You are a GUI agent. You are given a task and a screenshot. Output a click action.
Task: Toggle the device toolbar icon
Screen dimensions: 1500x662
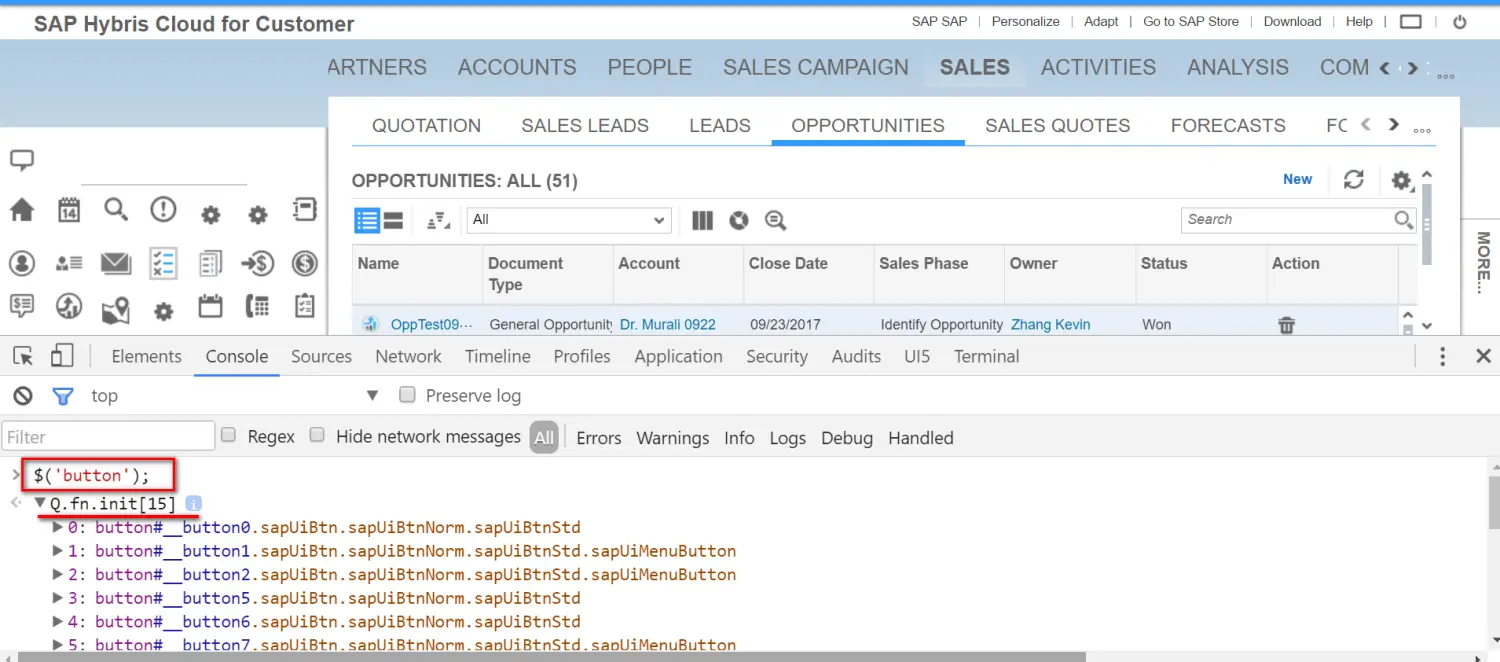pyautogui.click(x=62, y=356)
